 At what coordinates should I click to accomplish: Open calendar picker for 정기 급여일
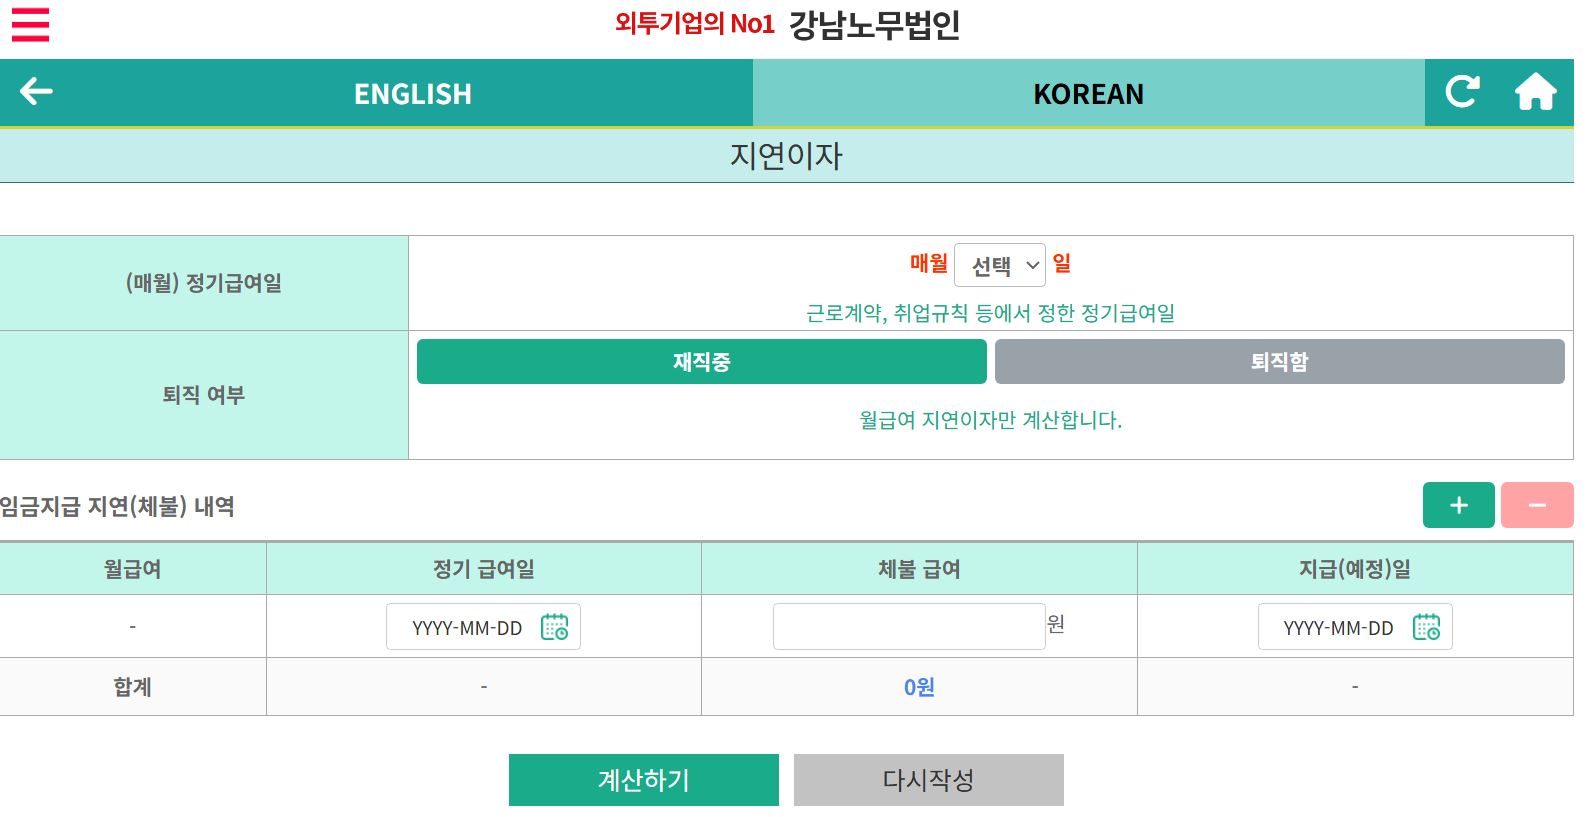(554, 627)
